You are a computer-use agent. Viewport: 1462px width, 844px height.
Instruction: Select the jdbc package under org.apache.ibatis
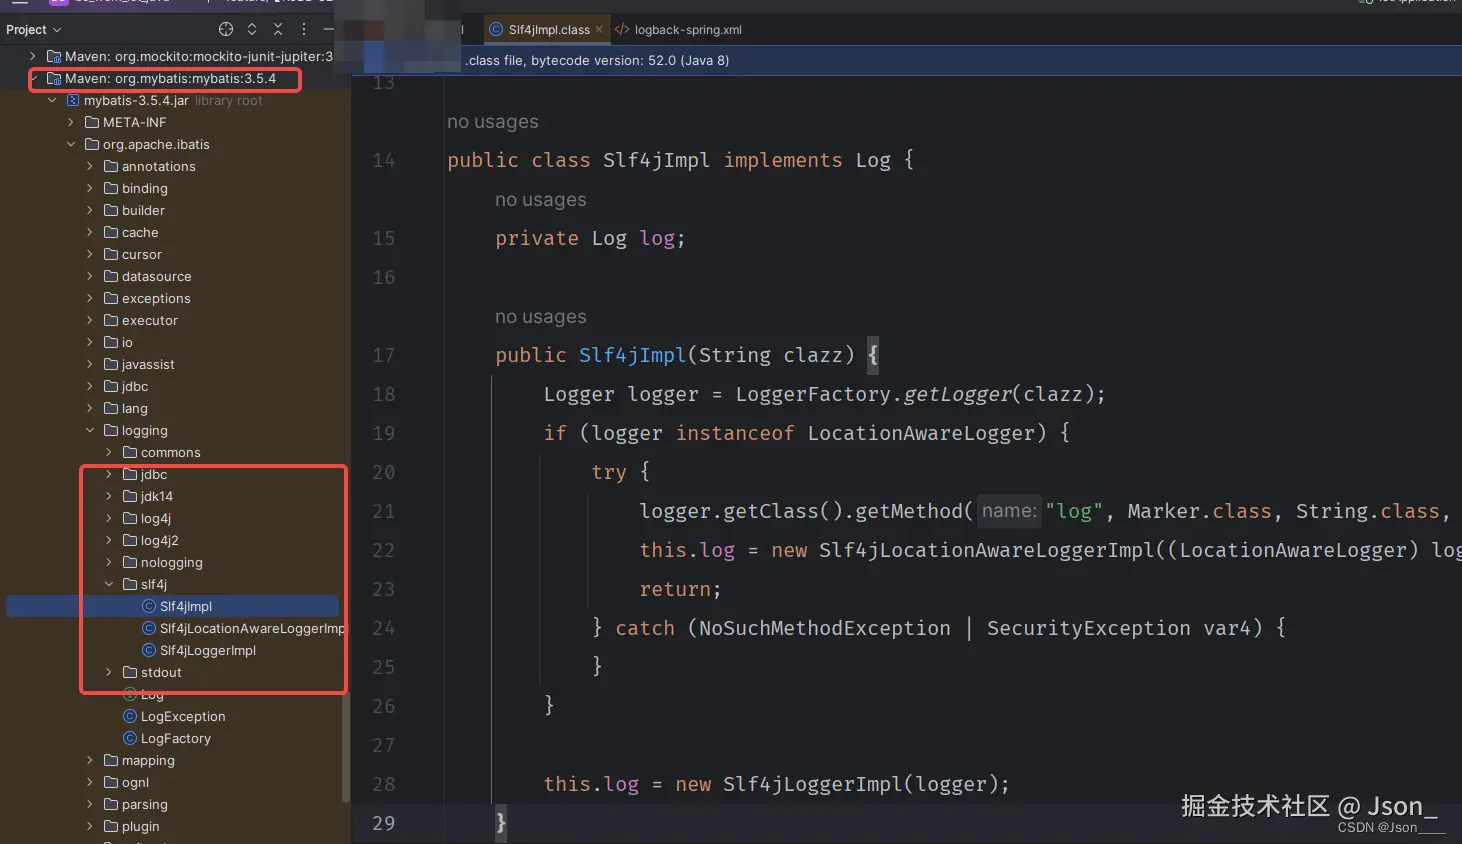(x=135, y=386)
